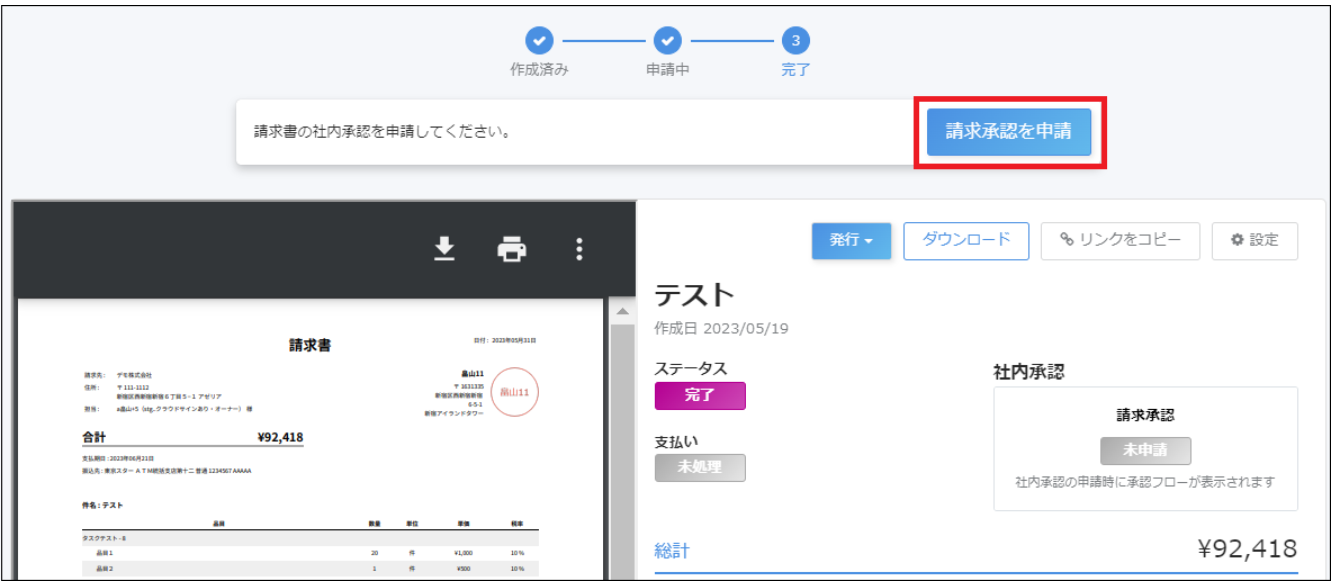
Task: Open PDF viewer three-dot menu
Action: [x=579, y=249]
